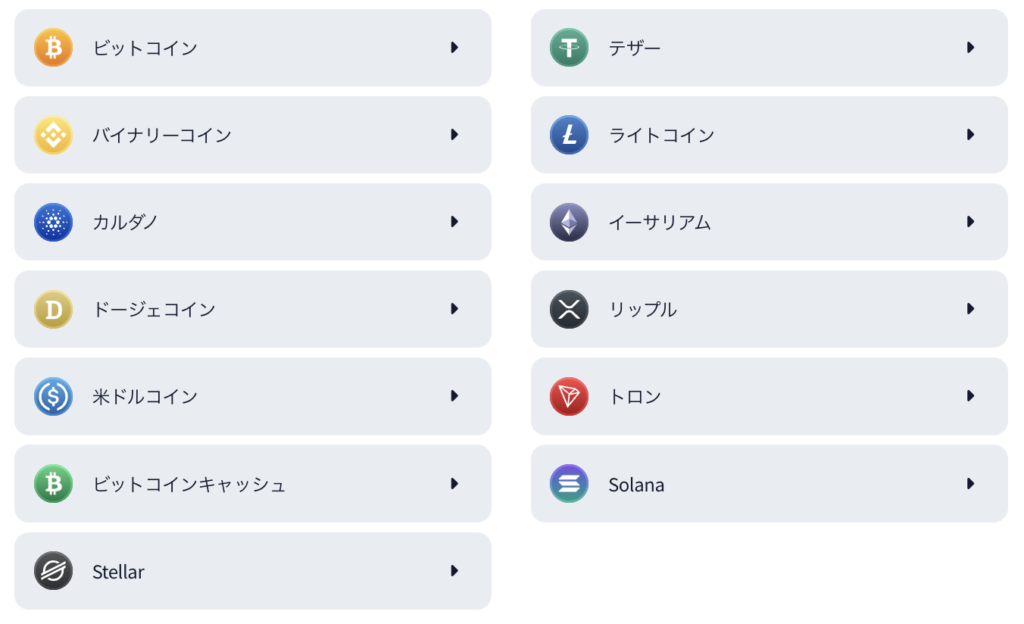Viewport: 1024px width, 624px height.
Task: Click the green Tether coin icon
Action: click(x=569, y=48)
